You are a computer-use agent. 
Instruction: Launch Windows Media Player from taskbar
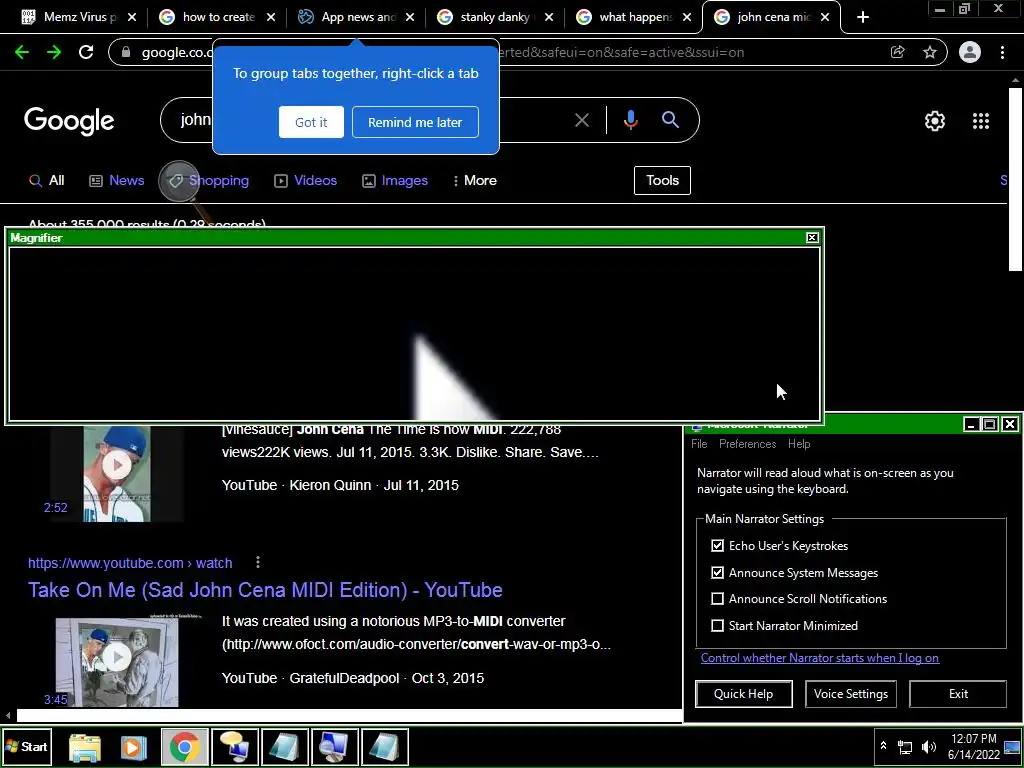tap(133, 747)
